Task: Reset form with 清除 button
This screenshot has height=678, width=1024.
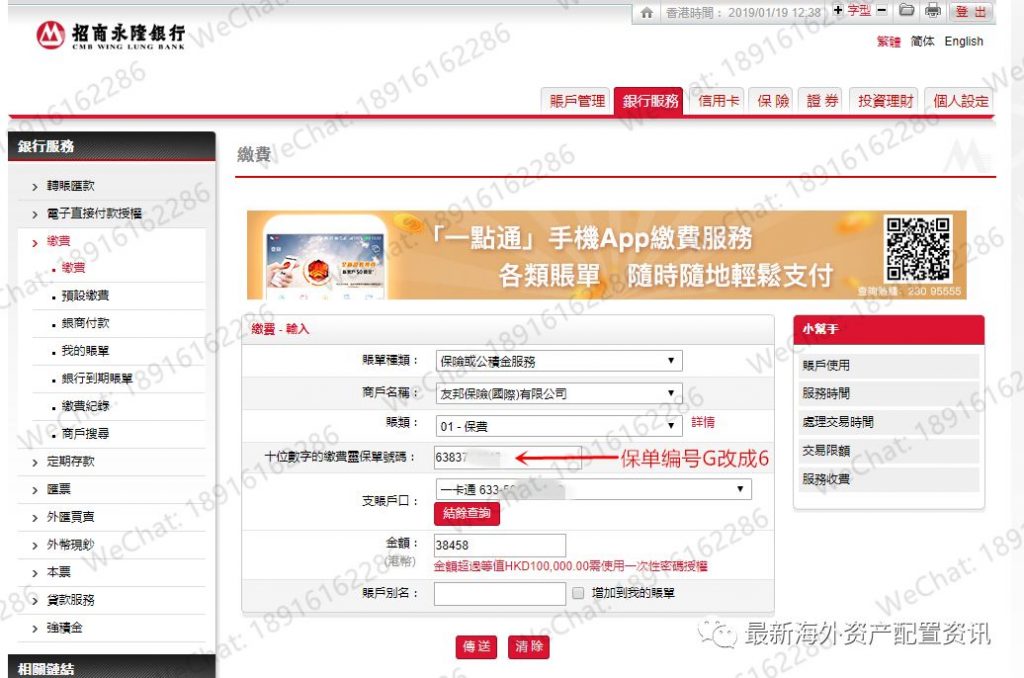Action: pyautogui.click(x=529, y=647)
